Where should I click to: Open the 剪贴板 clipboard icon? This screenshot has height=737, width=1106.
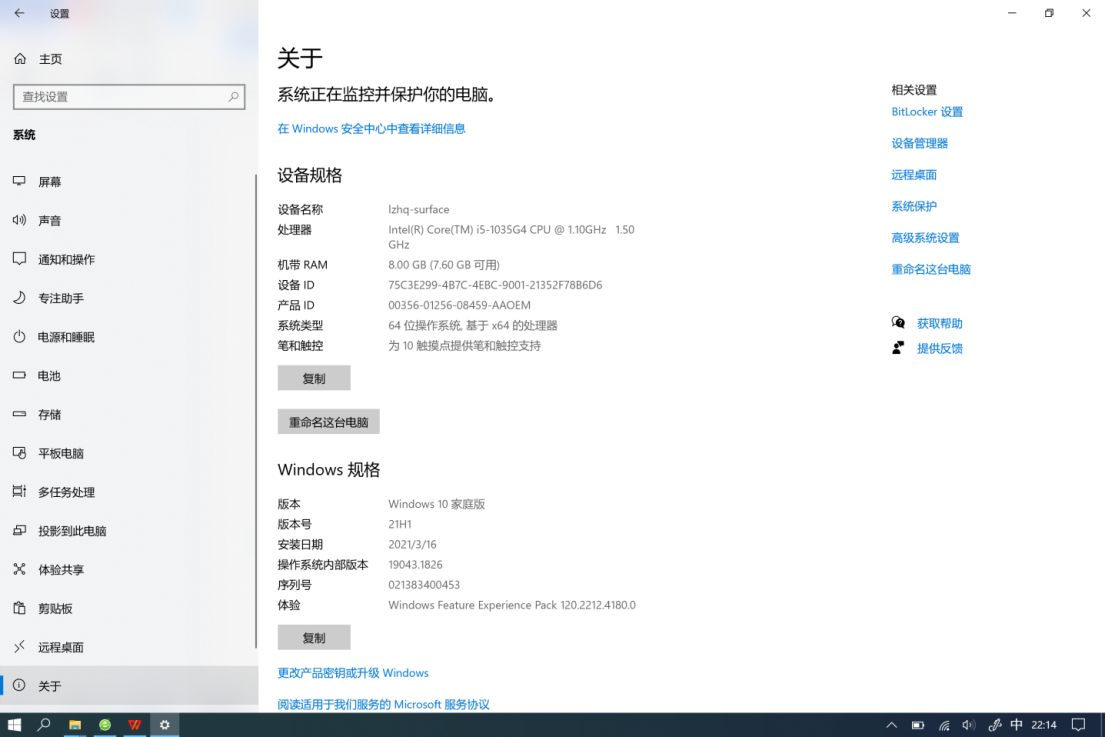point(19,608)
